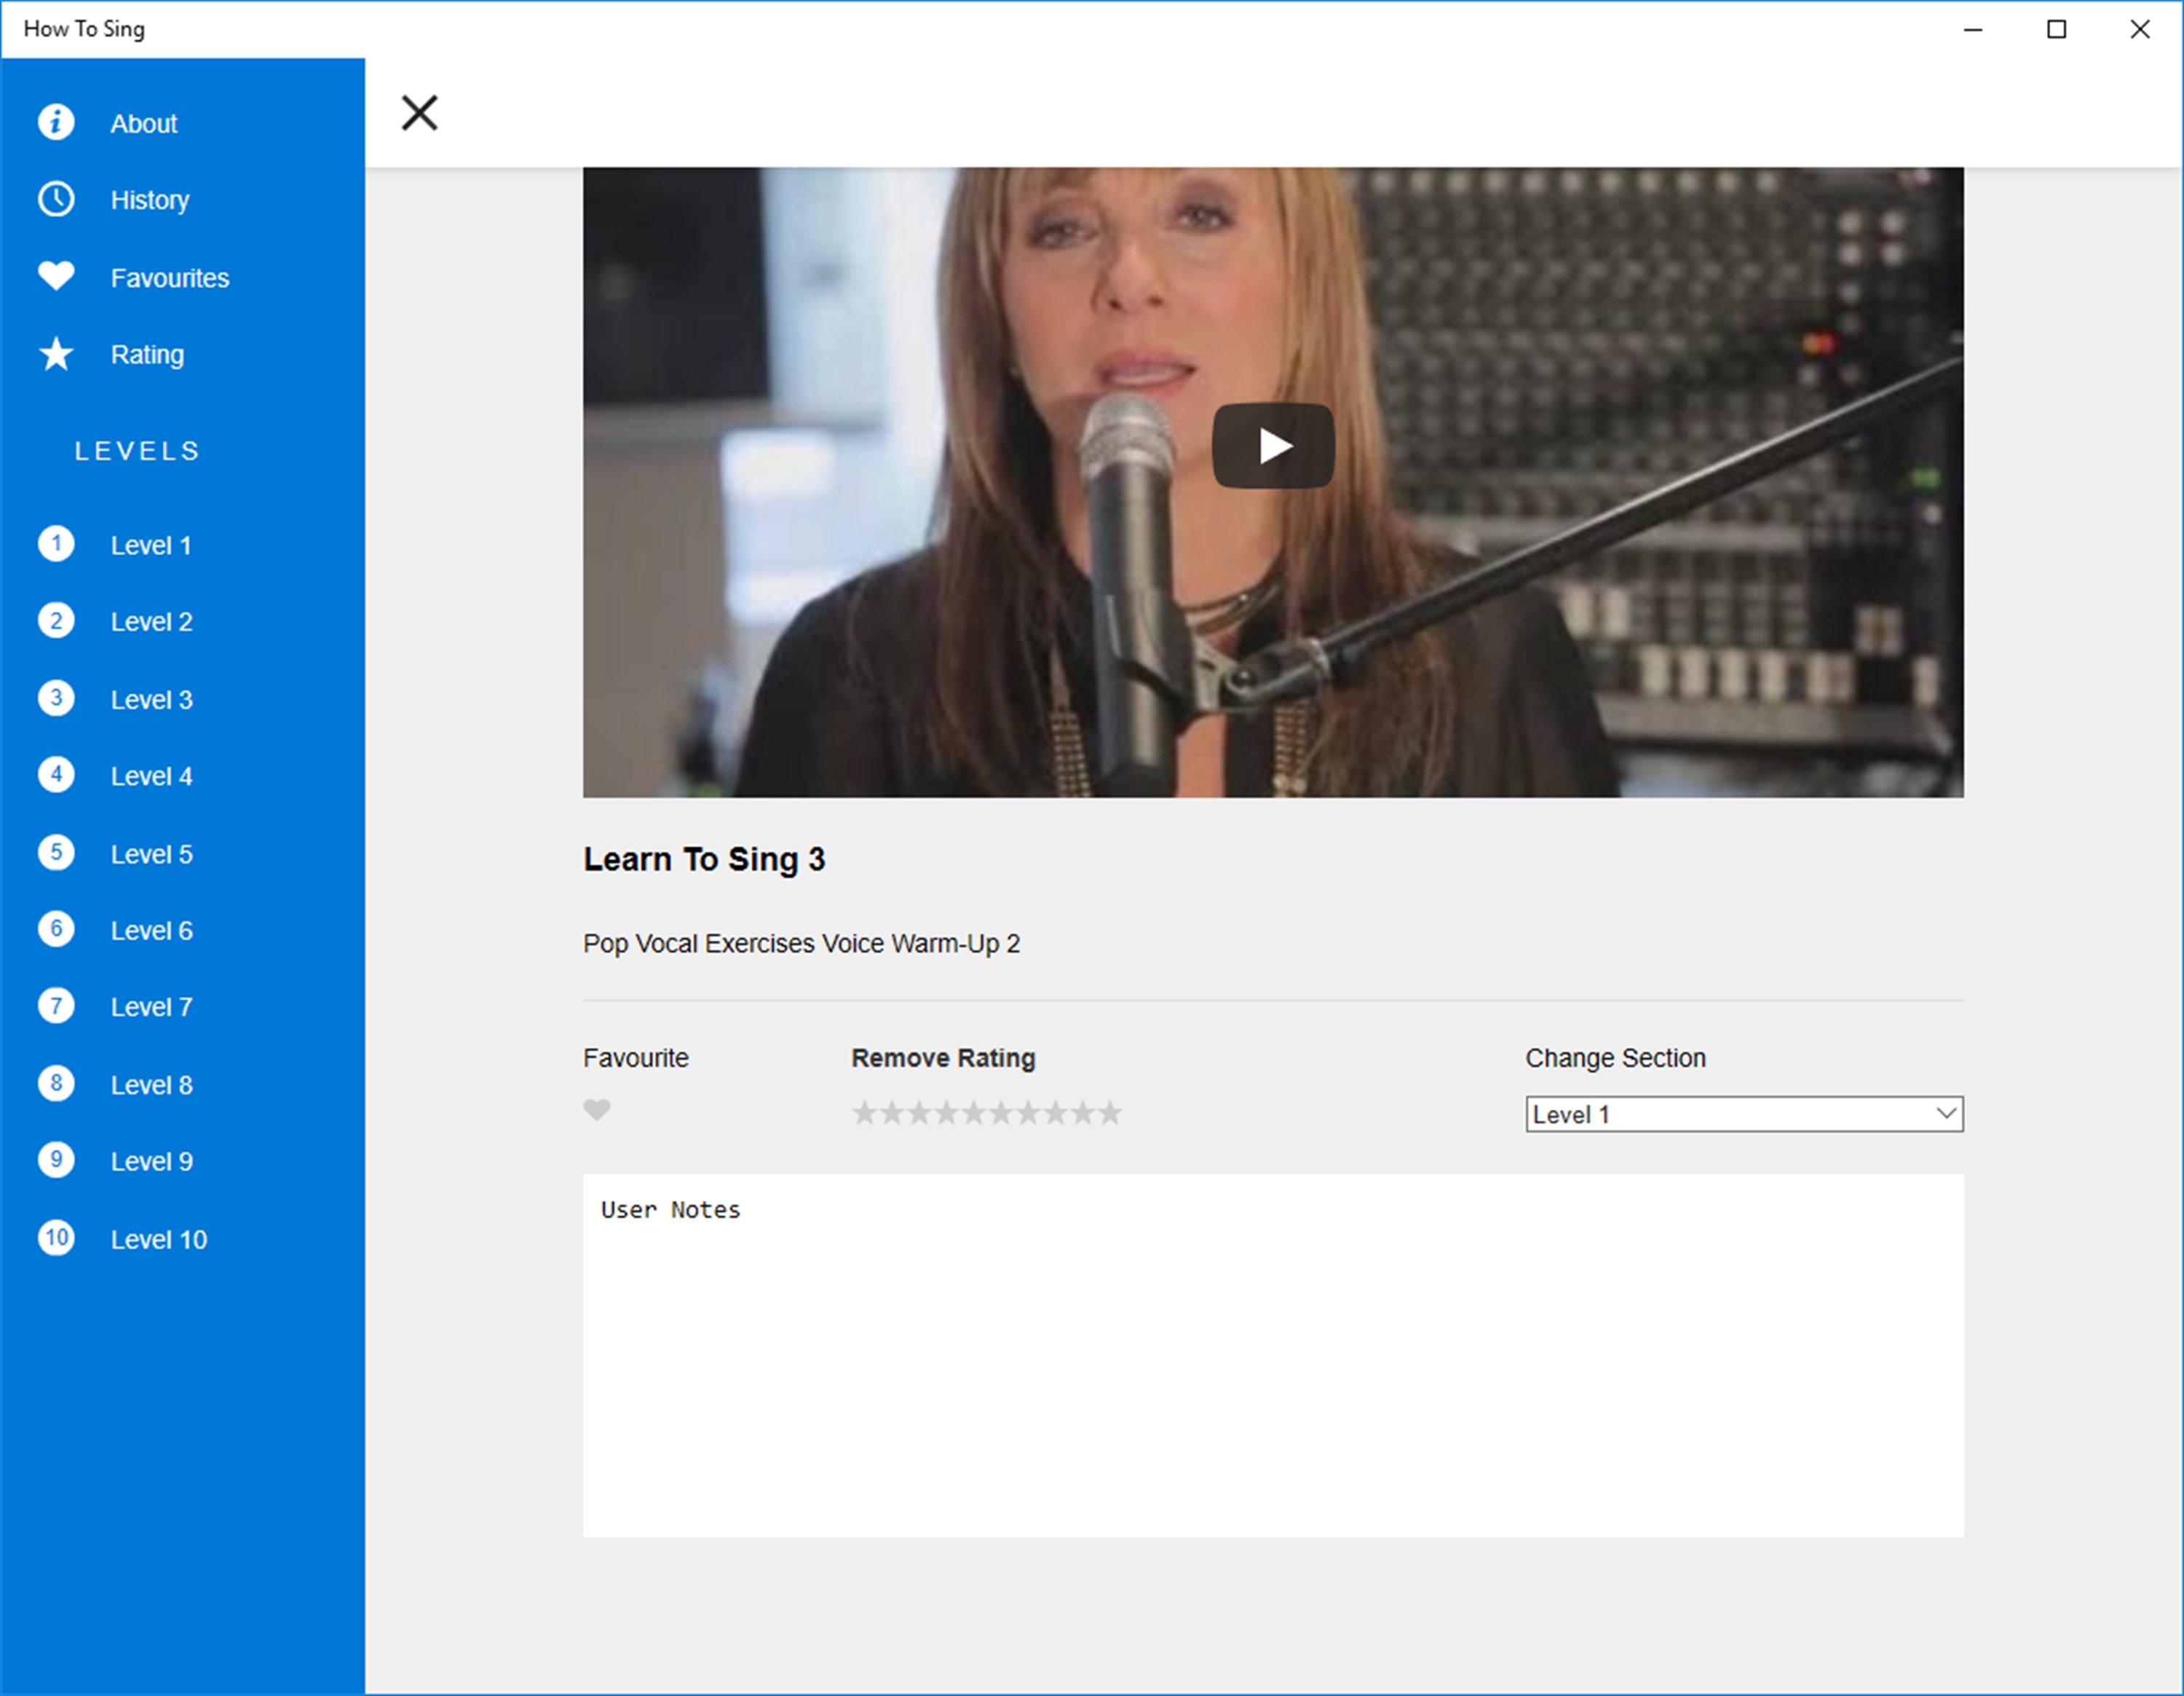Viewport: 2184px width, 1696px height.
Task: Select Level 1 numbered circle icon
Action: (56, 544)
